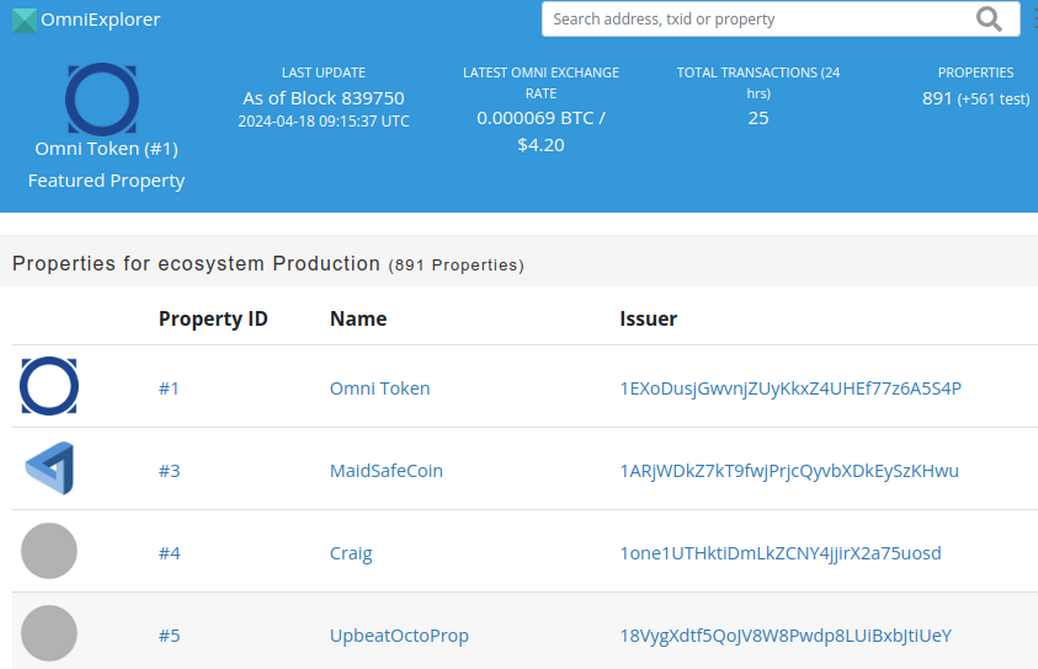The height and width of the screenshot is (669, 1038).
Task: Open the UpbeatOctoProp property link
Action: click(x=399, y=636)
